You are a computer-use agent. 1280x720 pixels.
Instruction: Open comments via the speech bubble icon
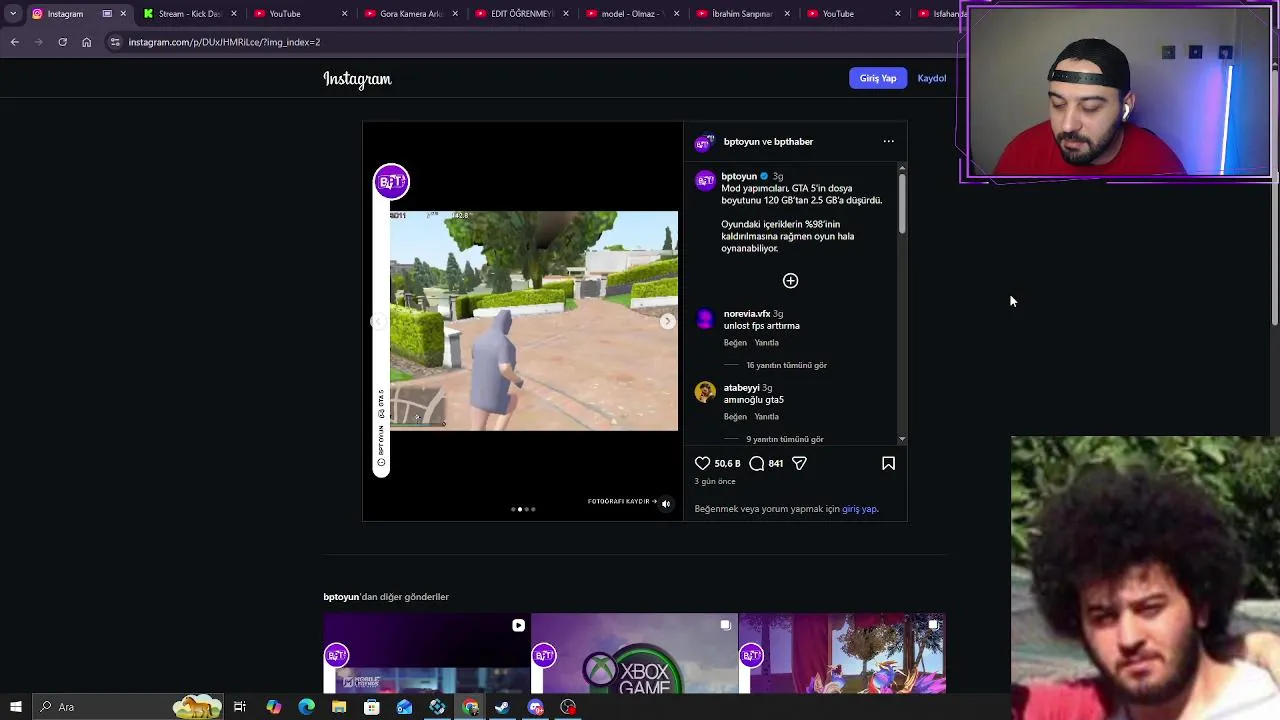tap(757, 463)
